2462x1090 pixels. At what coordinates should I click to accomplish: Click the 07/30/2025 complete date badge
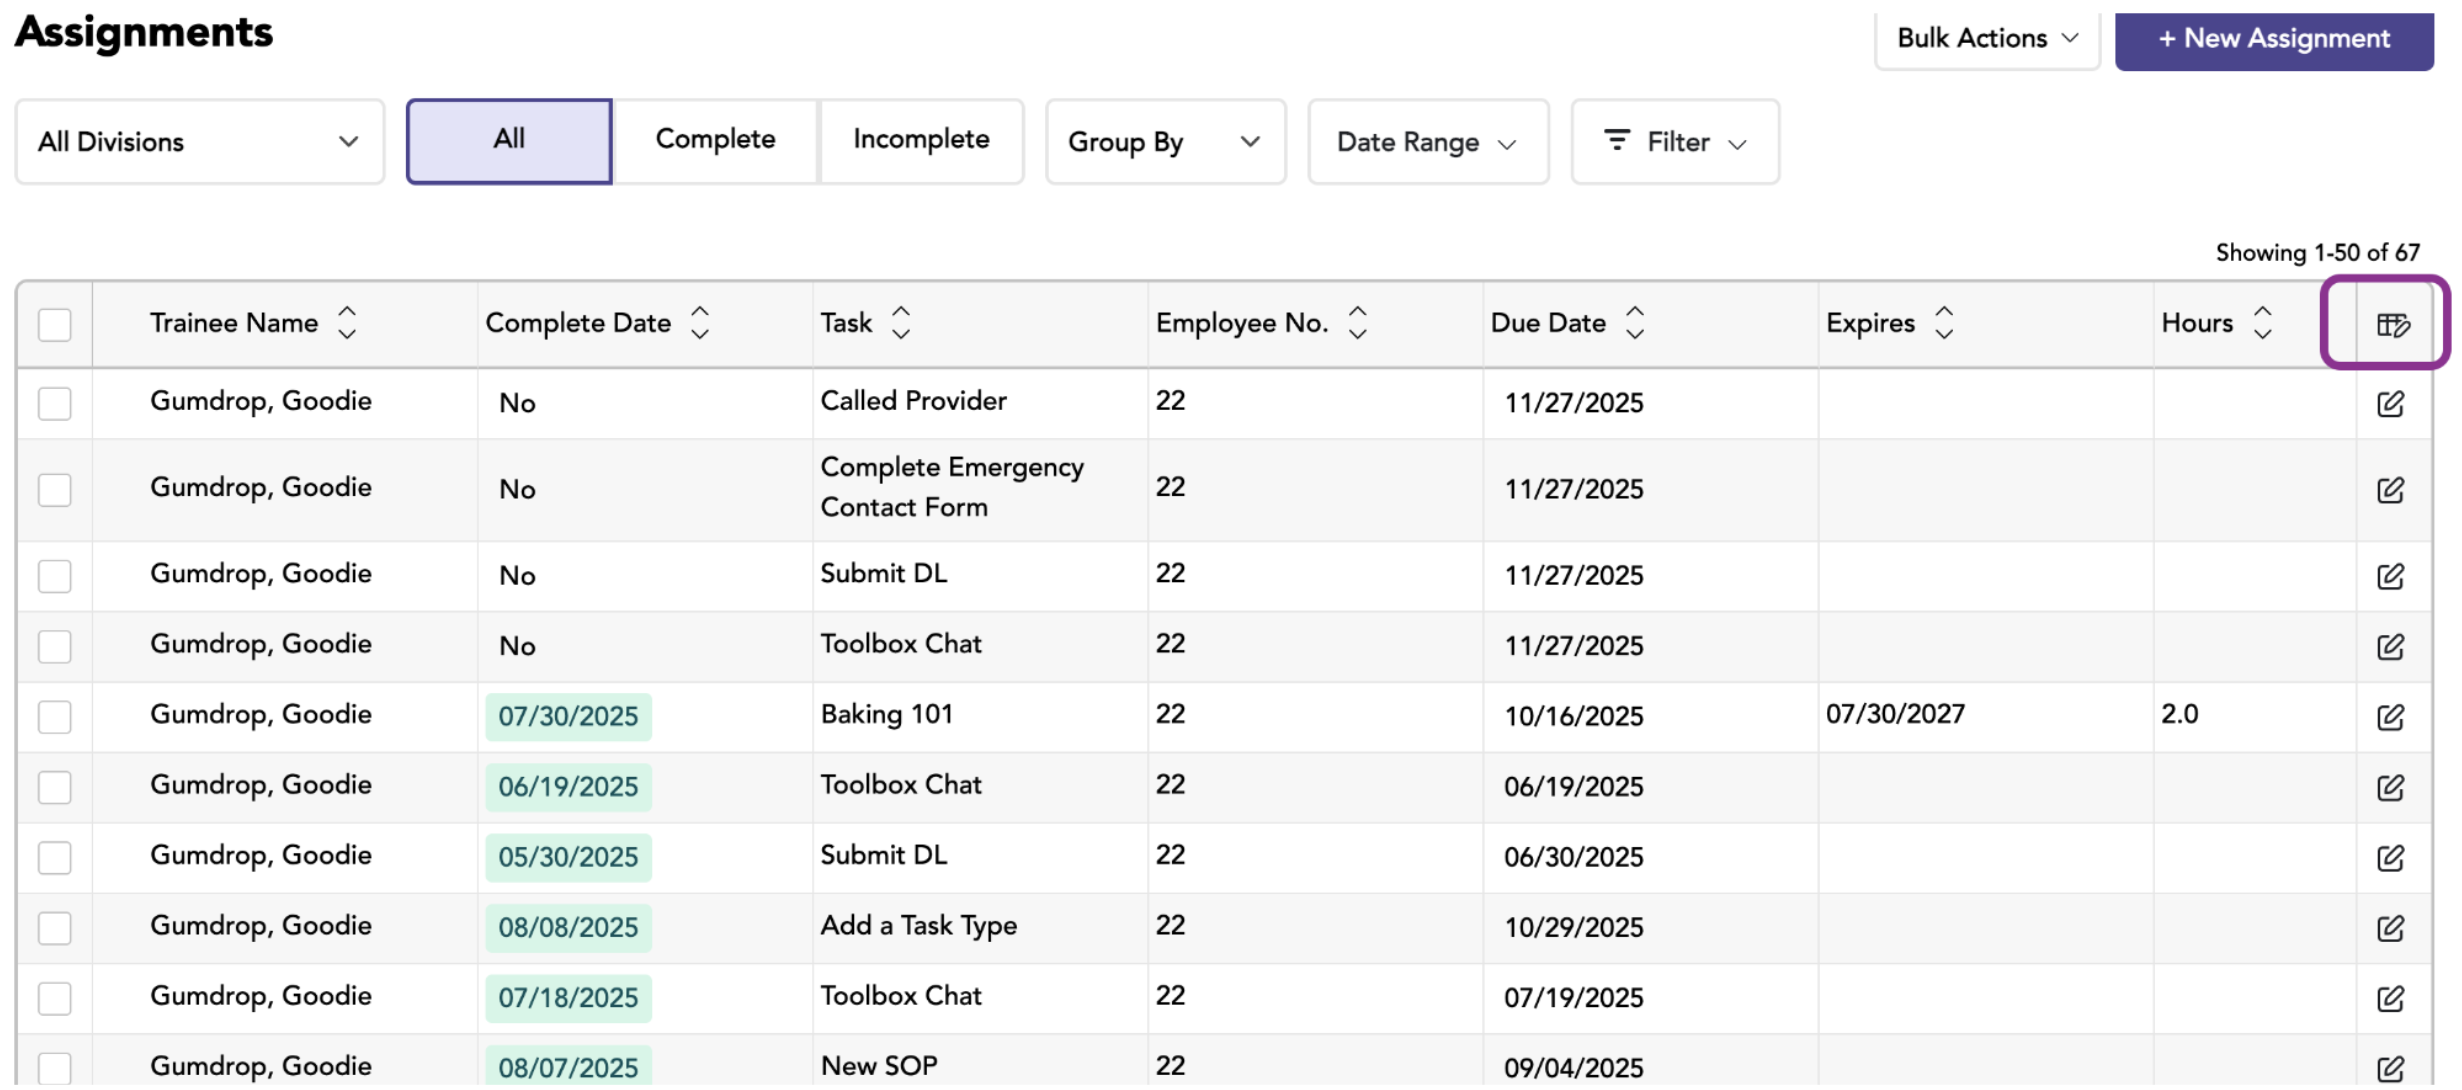point(568,717)
